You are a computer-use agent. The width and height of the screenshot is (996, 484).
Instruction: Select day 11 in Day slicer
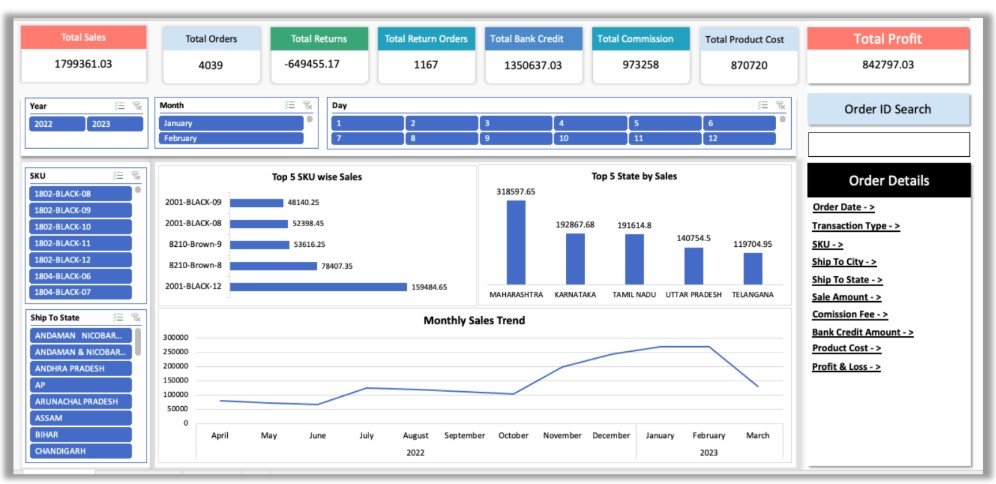(665, 138)
